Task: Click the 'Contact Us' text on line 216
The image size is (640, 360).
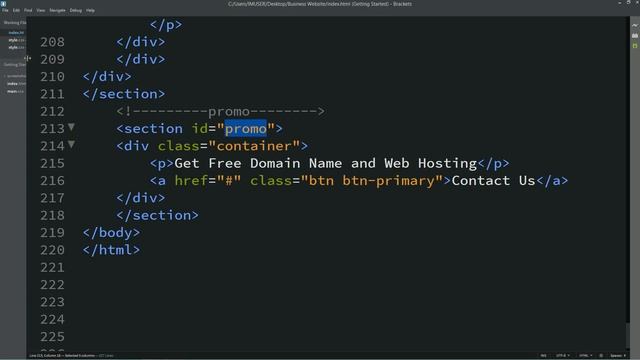Action: pyautogui.click(x=493, y=180)
